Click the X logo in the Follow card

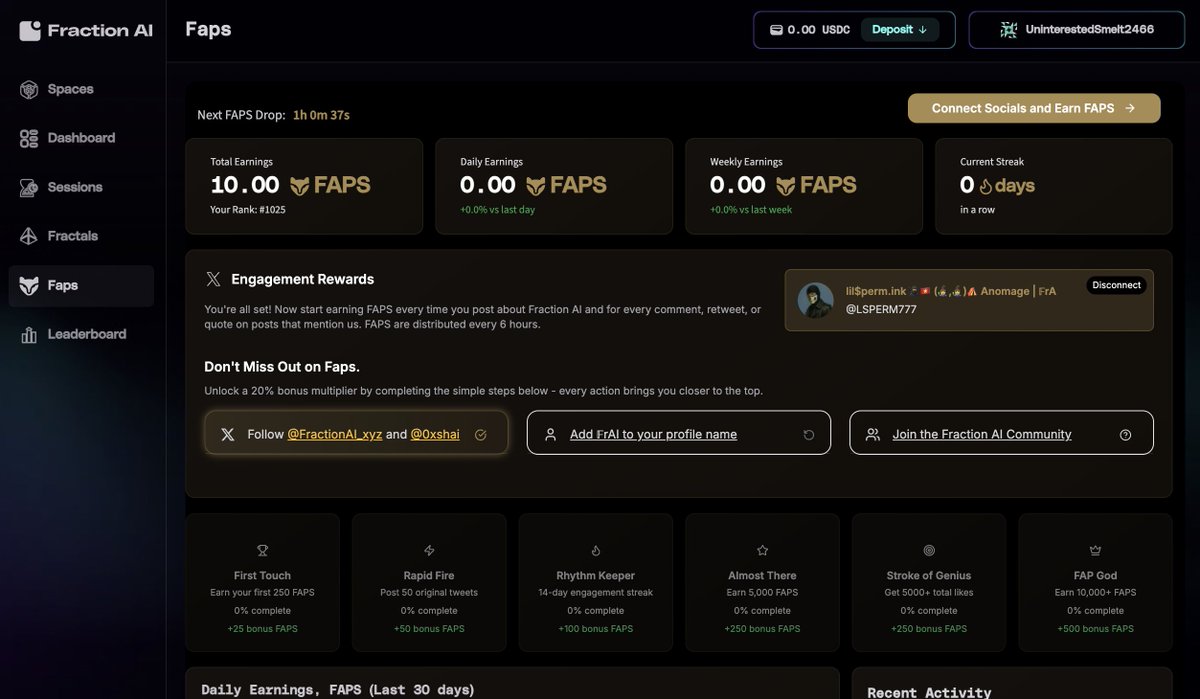coord(228,434)
